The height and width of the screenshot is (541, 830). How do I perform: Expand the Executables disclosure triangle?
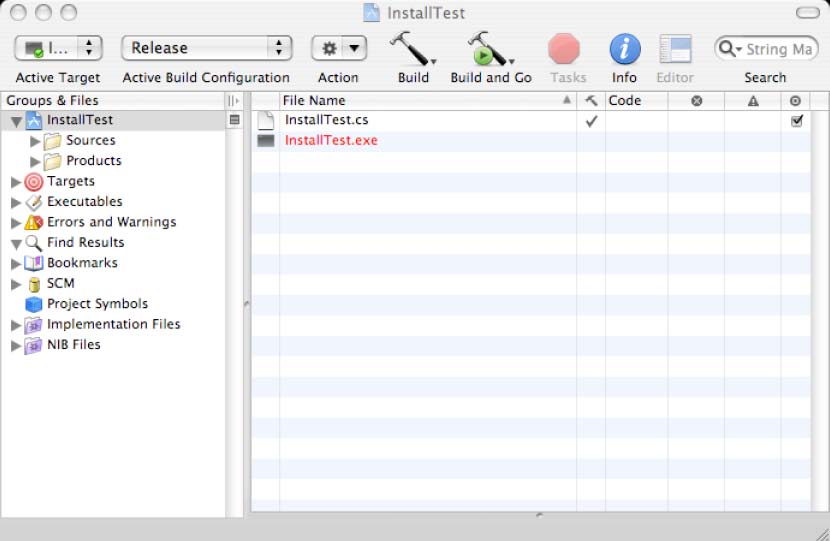(x=16, y=203)
